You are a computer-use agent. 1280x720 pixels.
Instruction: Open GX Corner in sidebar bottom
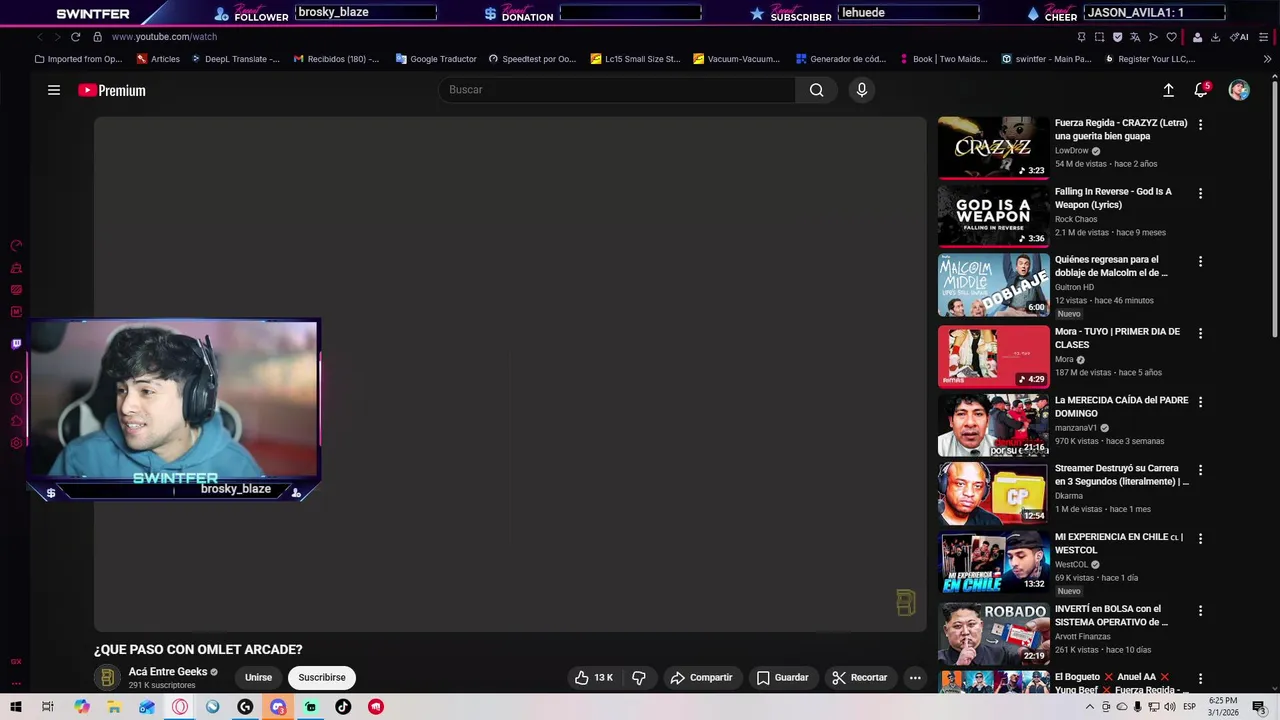(x=16, y=661)
